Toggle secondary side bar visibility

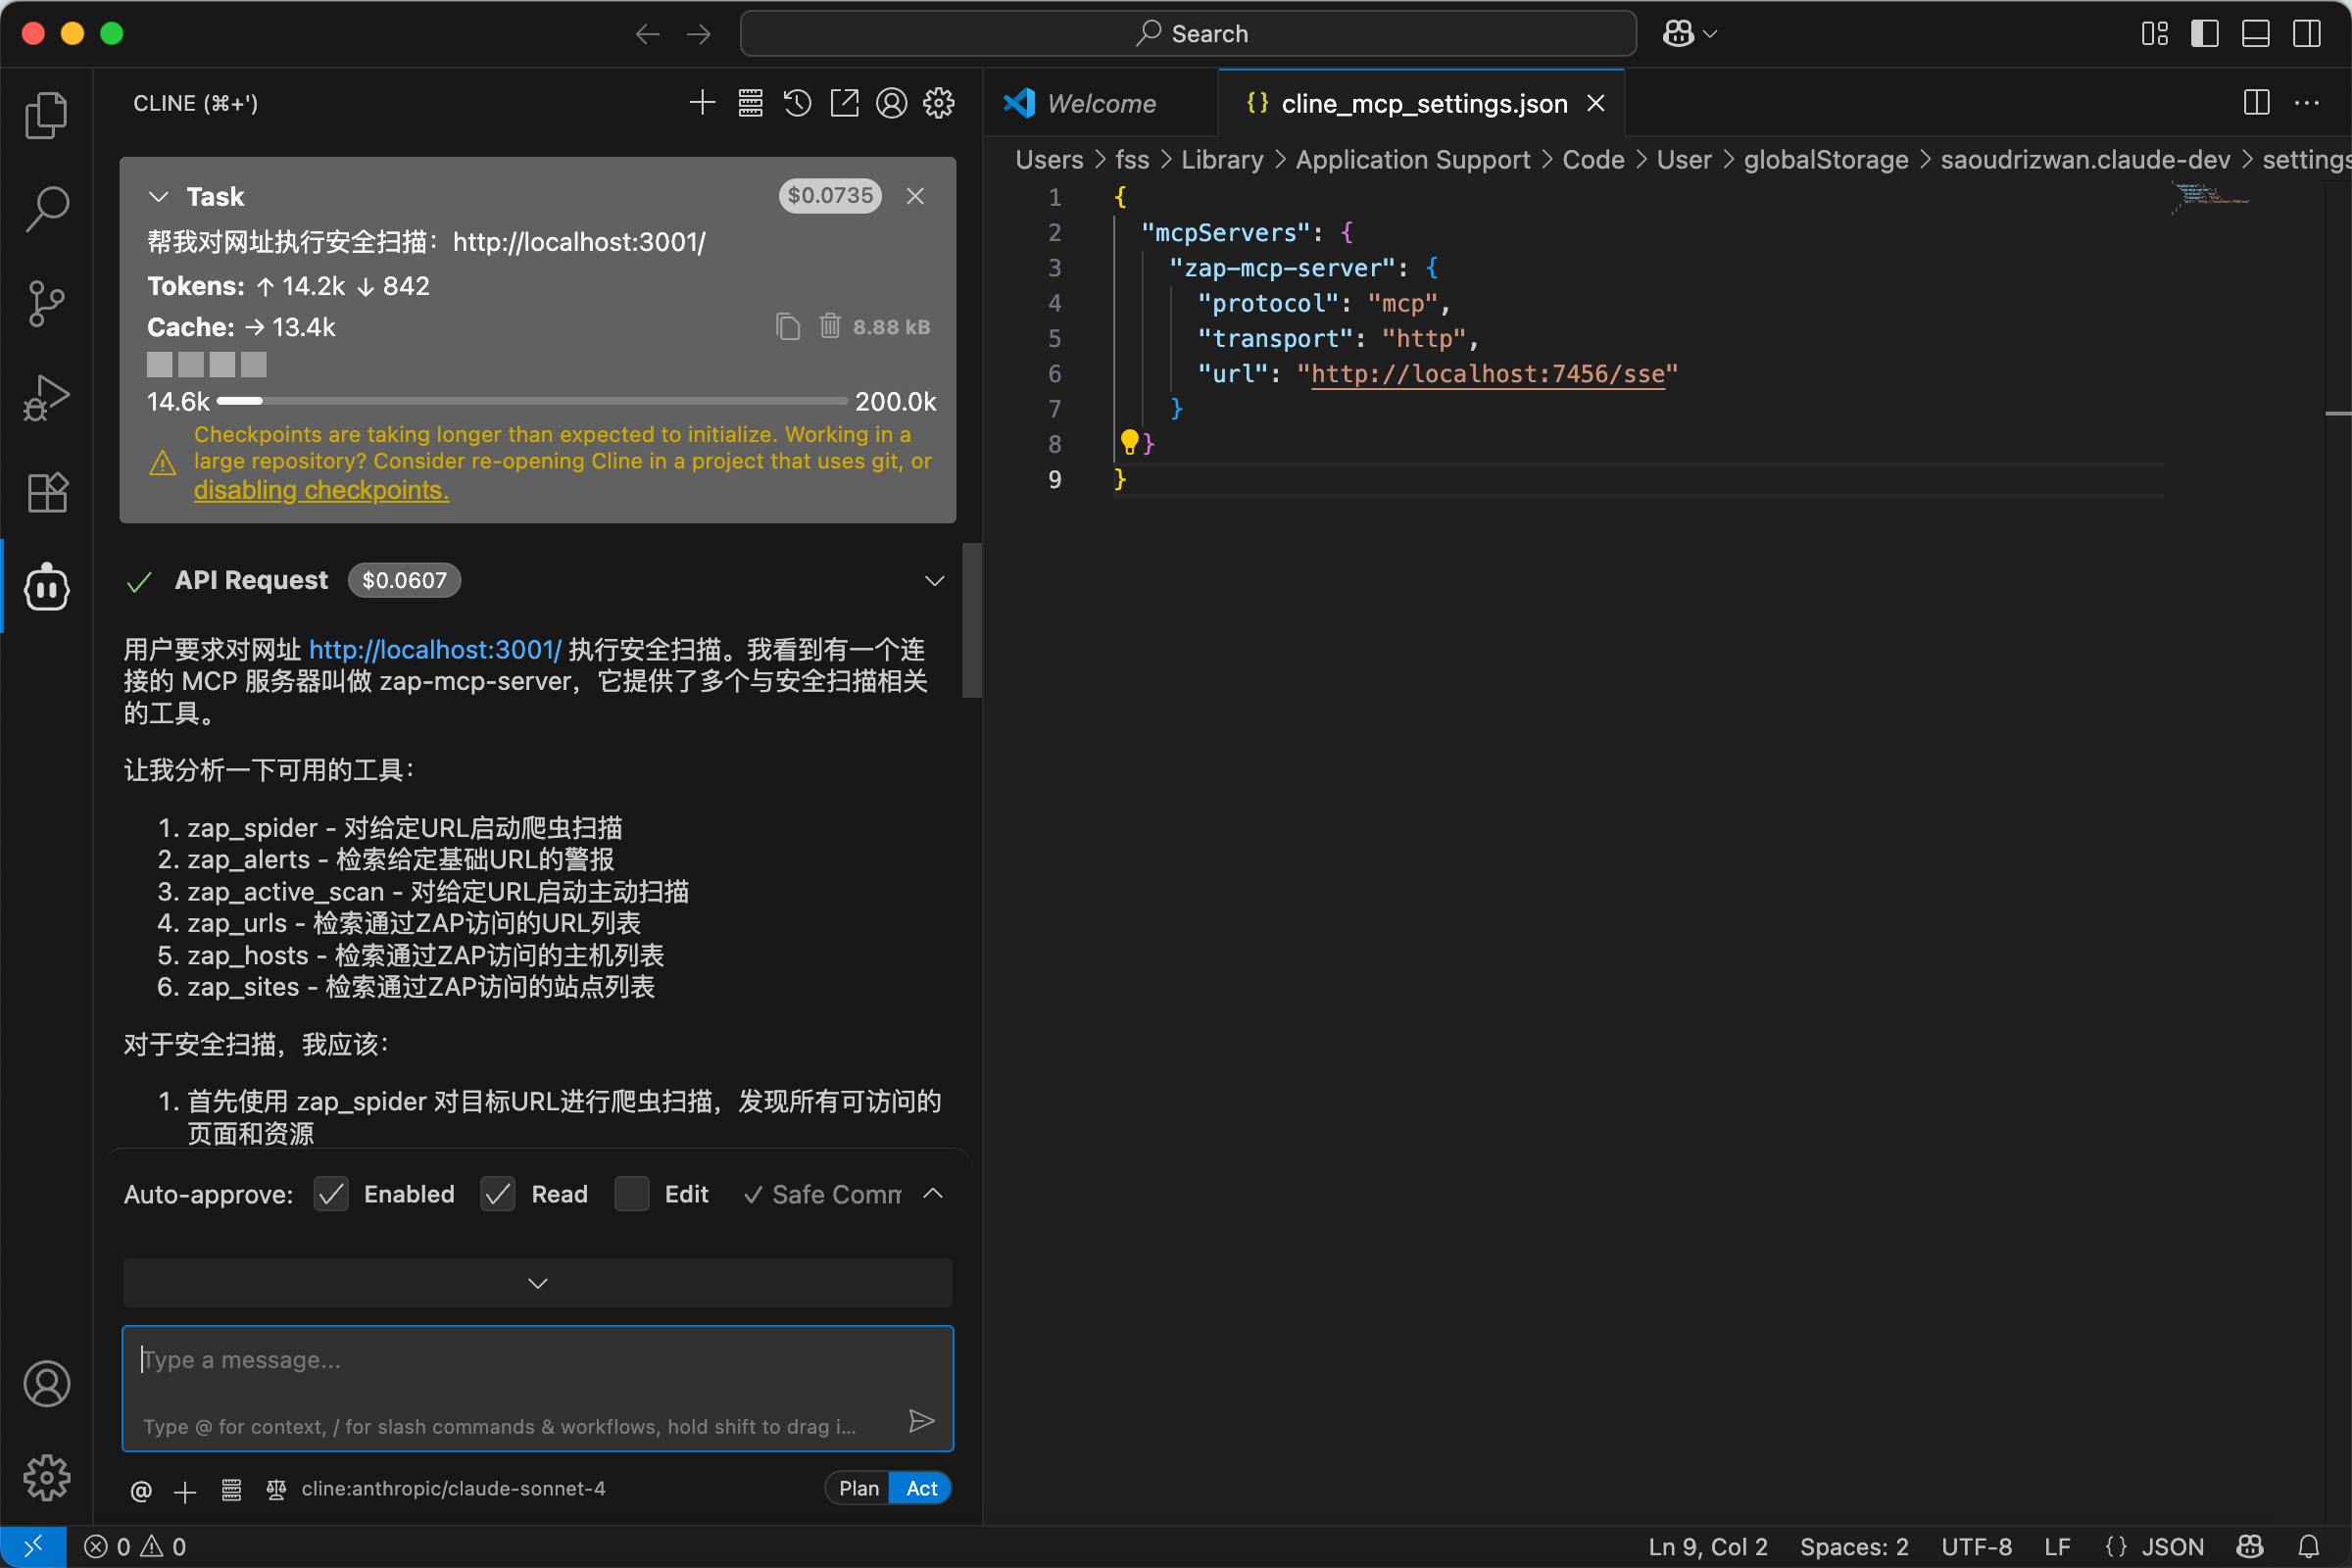[2307, 34]
